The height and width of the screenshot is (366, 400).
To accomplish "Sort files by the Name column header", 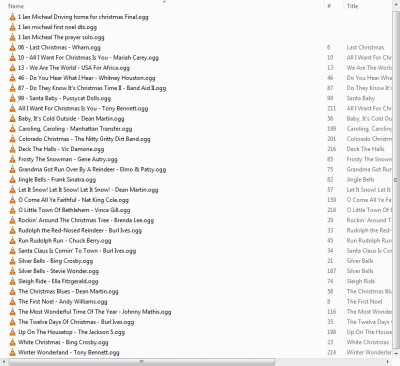I will point(16,6).
